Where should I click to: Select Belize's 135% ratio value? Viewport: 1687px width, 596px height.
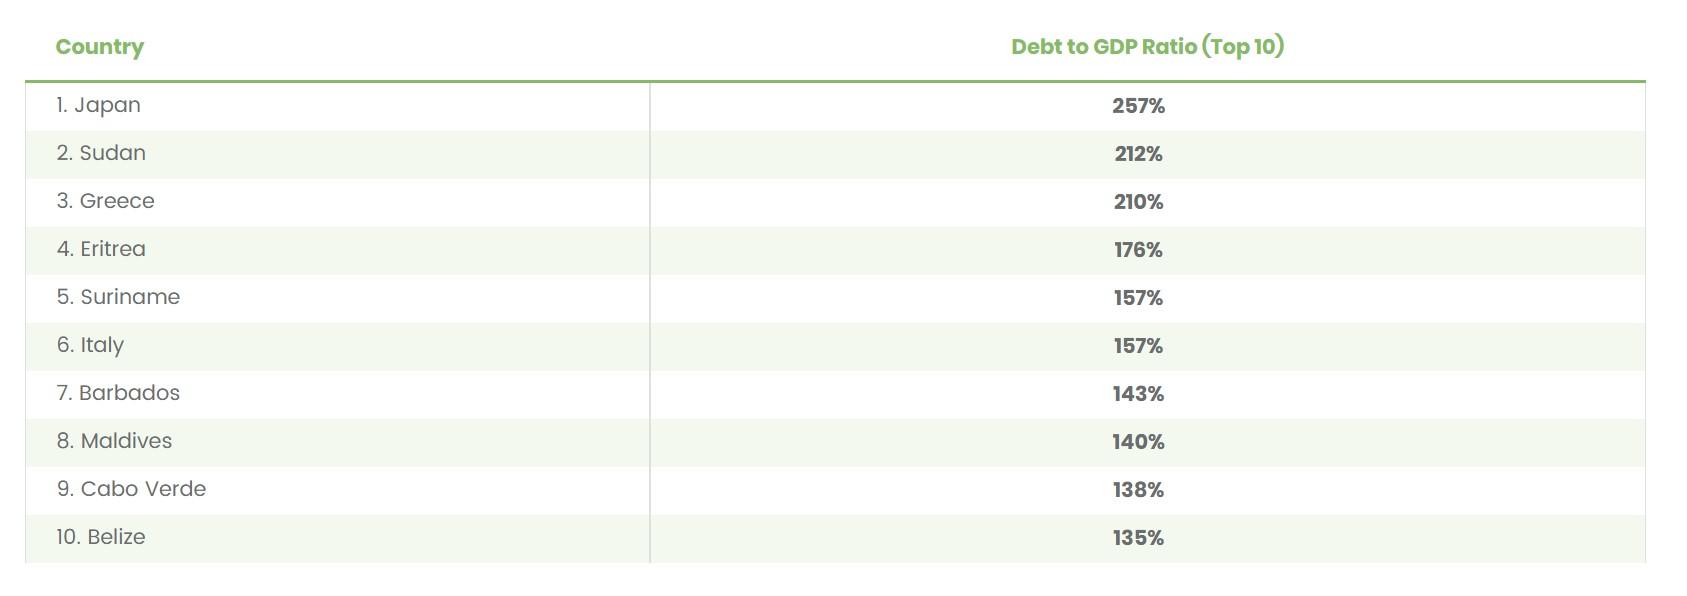[1138, 538]
